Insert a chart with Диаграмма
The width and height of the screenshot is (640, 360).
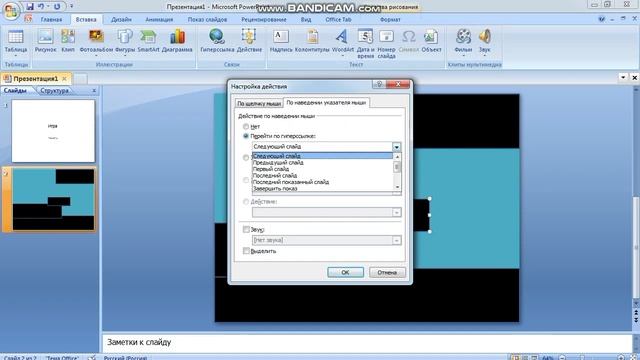177,41
